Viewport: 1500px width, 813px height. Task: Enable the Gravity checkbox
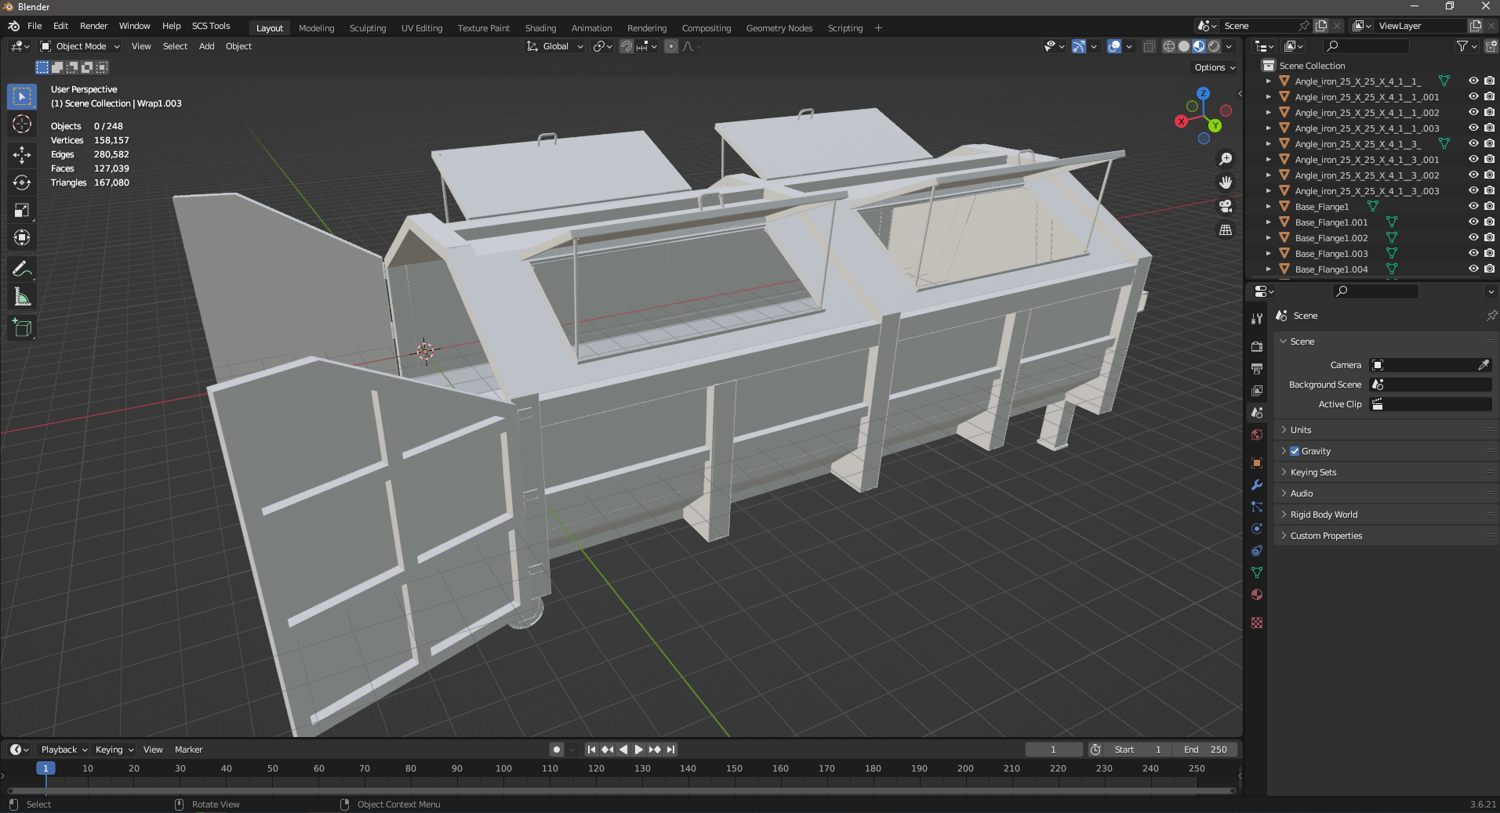pyautogui.click(x=1295, y=451)
